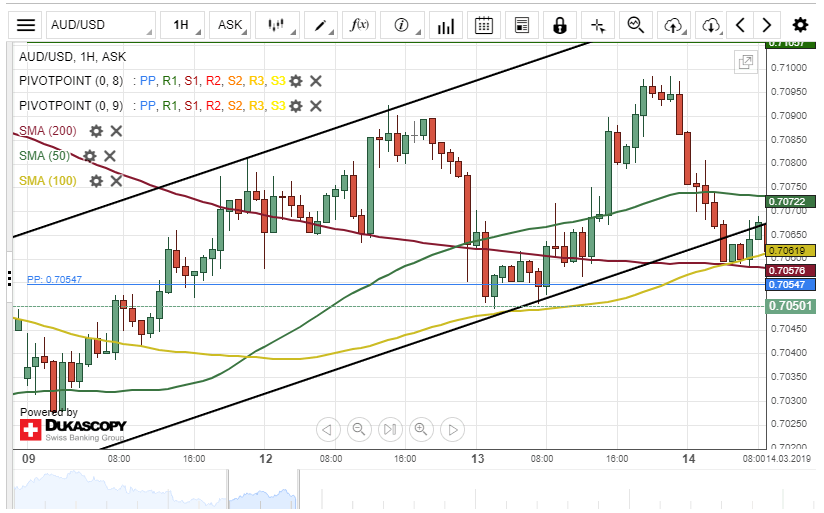
Task: Expand the ASK price side dropdown
Action: tap(230, 25)
